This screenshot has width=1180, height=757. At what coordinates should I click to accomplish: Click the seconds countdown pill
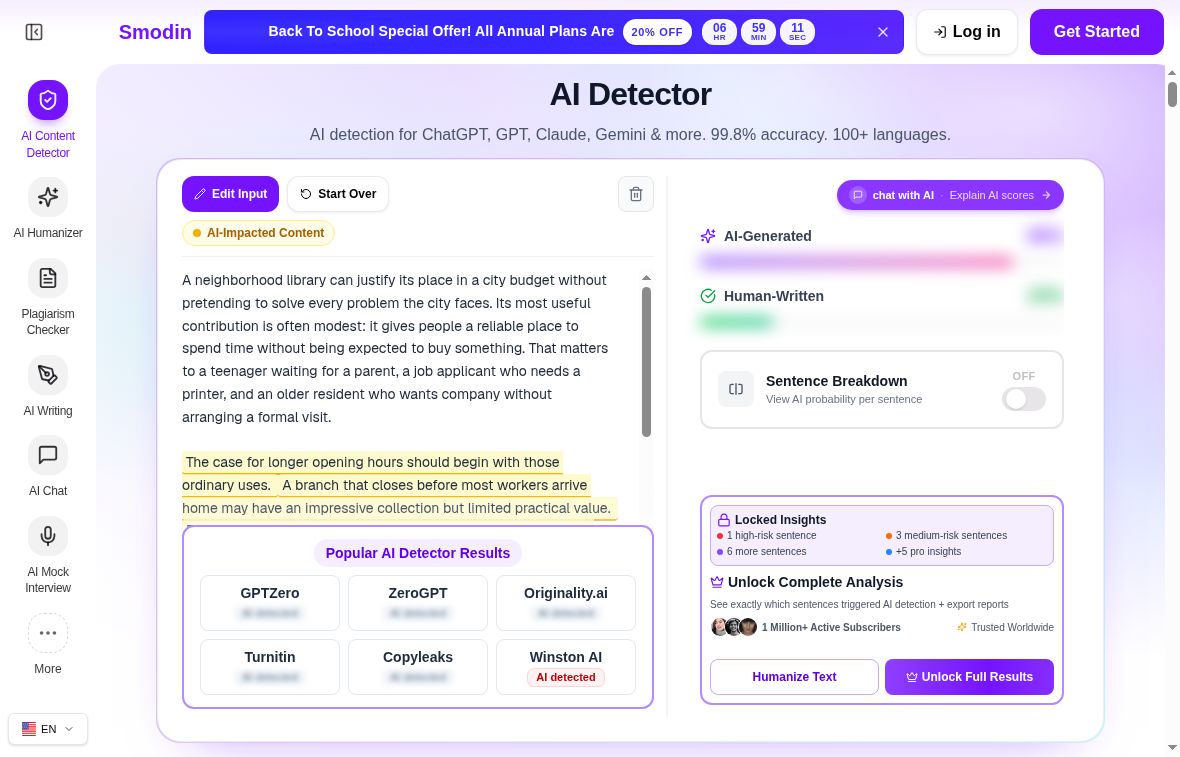pyautogui.click(x=797, y=32)
